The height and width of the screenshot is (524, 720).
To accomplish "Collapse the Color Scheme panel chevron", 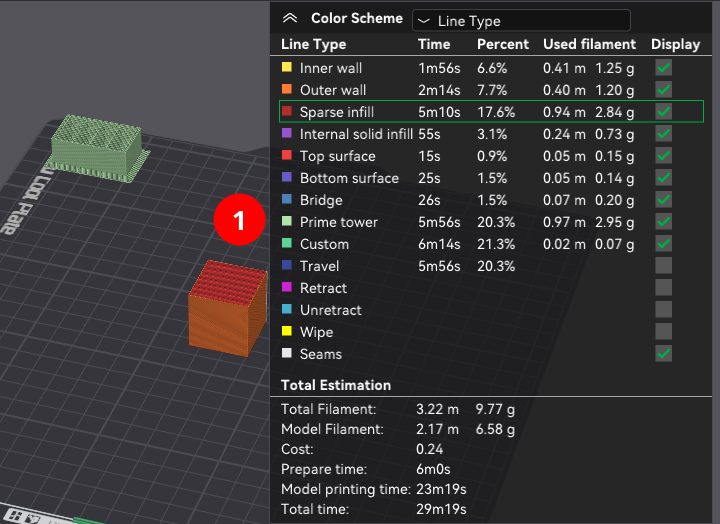I will tap(290, 18).
